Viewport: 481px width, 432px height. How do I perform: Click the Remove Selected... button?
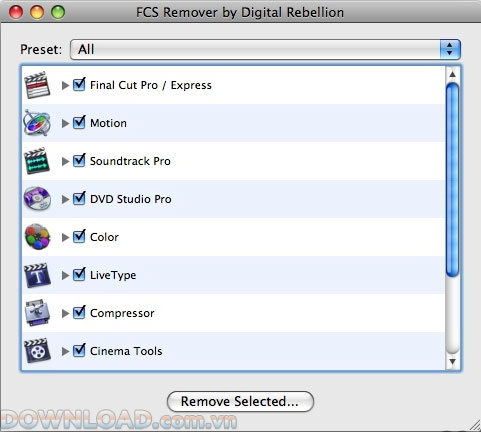[x=240, y=401]
